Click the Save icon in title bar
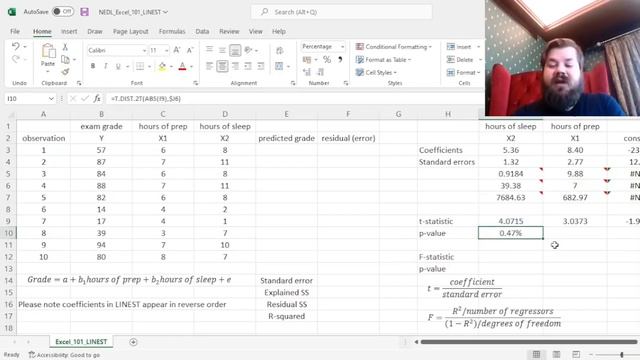 [x=84, y=12]
